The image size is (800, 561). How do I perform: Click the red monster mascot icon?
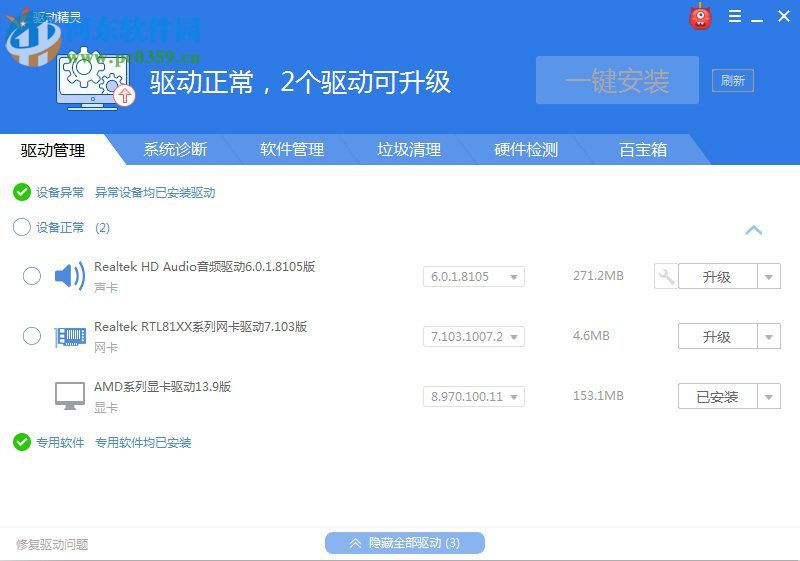click(700, 16)
